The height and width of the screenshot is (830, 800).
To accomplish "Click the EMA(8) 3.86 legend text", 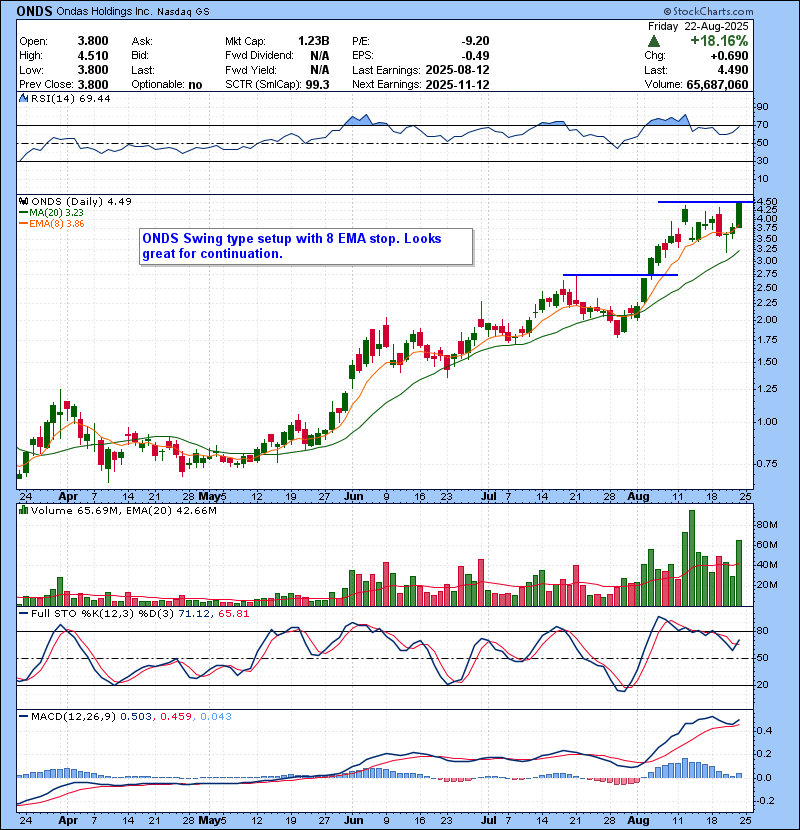I will [57, 223].
